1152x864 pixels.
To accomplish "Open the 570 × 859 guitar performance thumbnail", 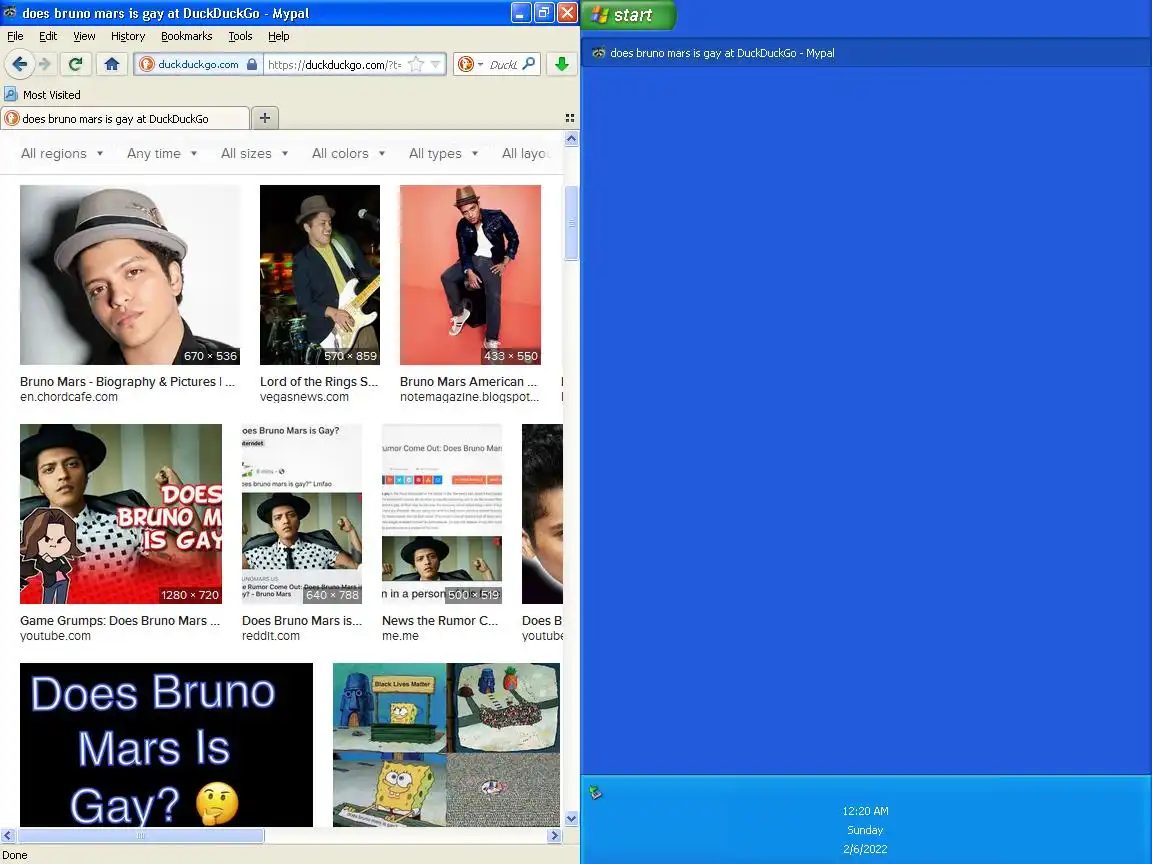I will 320,275.
